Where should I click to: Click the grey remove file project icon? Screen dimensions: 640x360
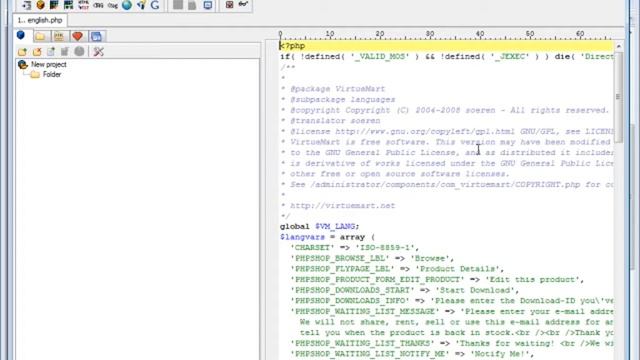(64, 51)
